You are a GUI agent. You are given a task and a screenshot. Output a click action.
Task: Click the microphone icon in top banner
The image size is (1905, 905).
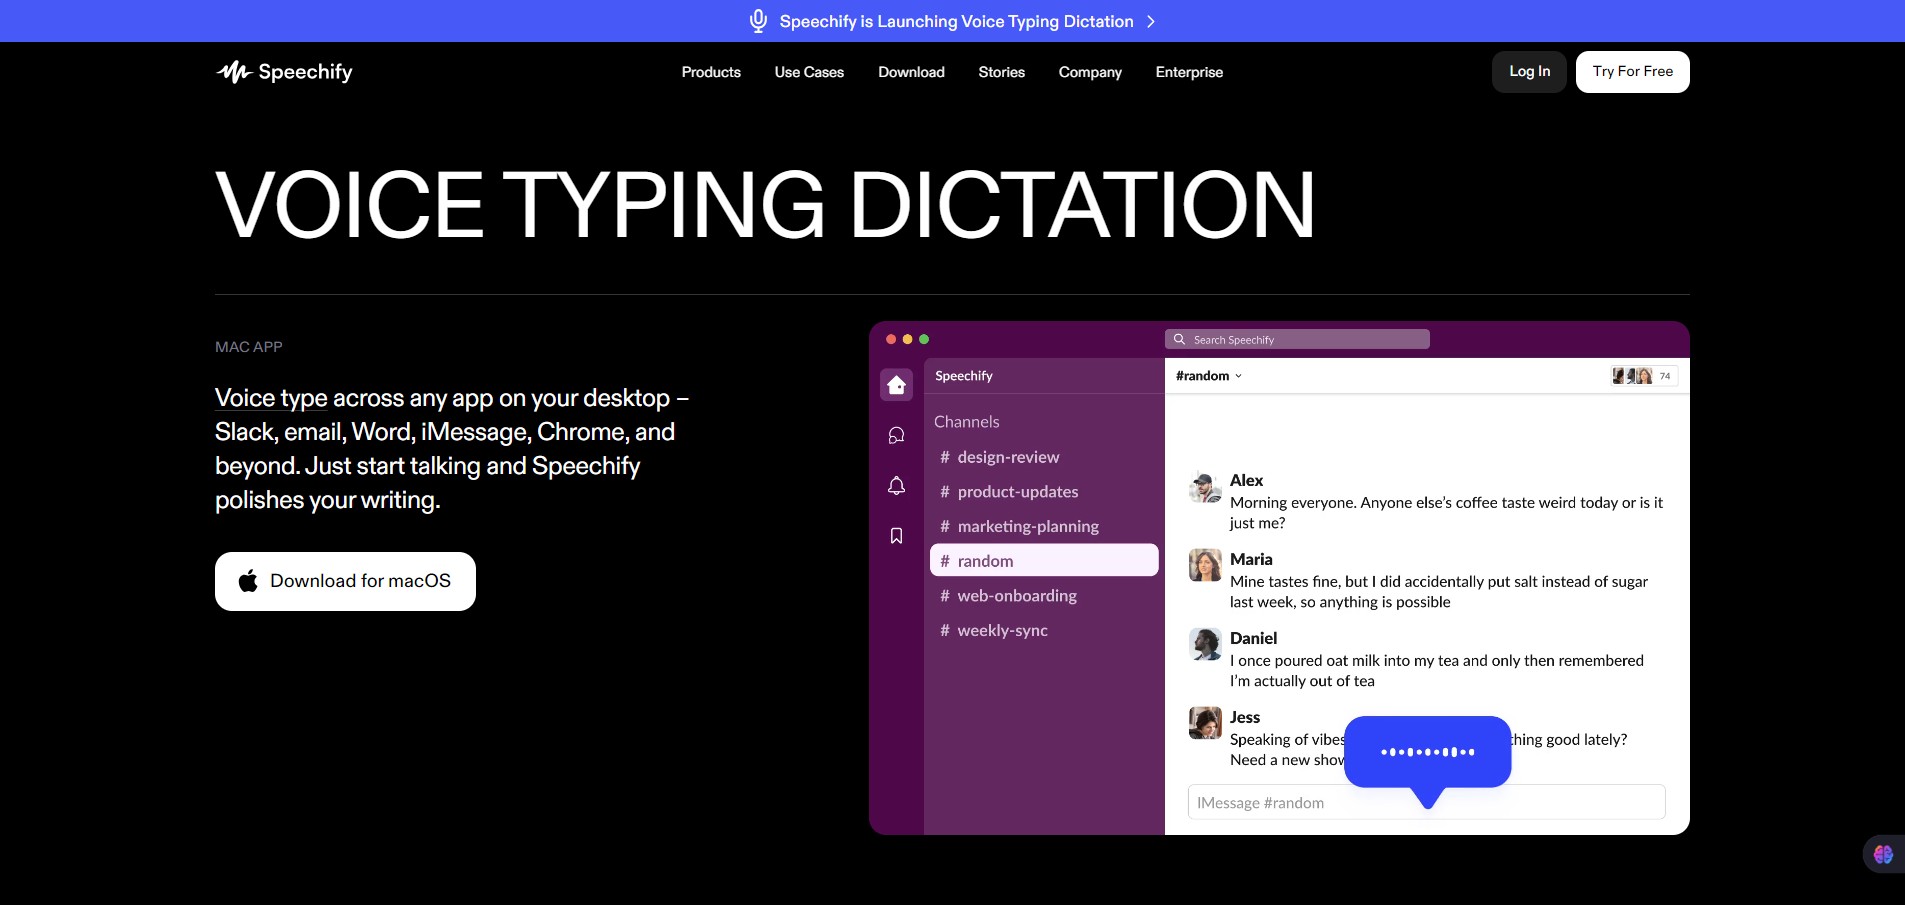coord(758,21)
